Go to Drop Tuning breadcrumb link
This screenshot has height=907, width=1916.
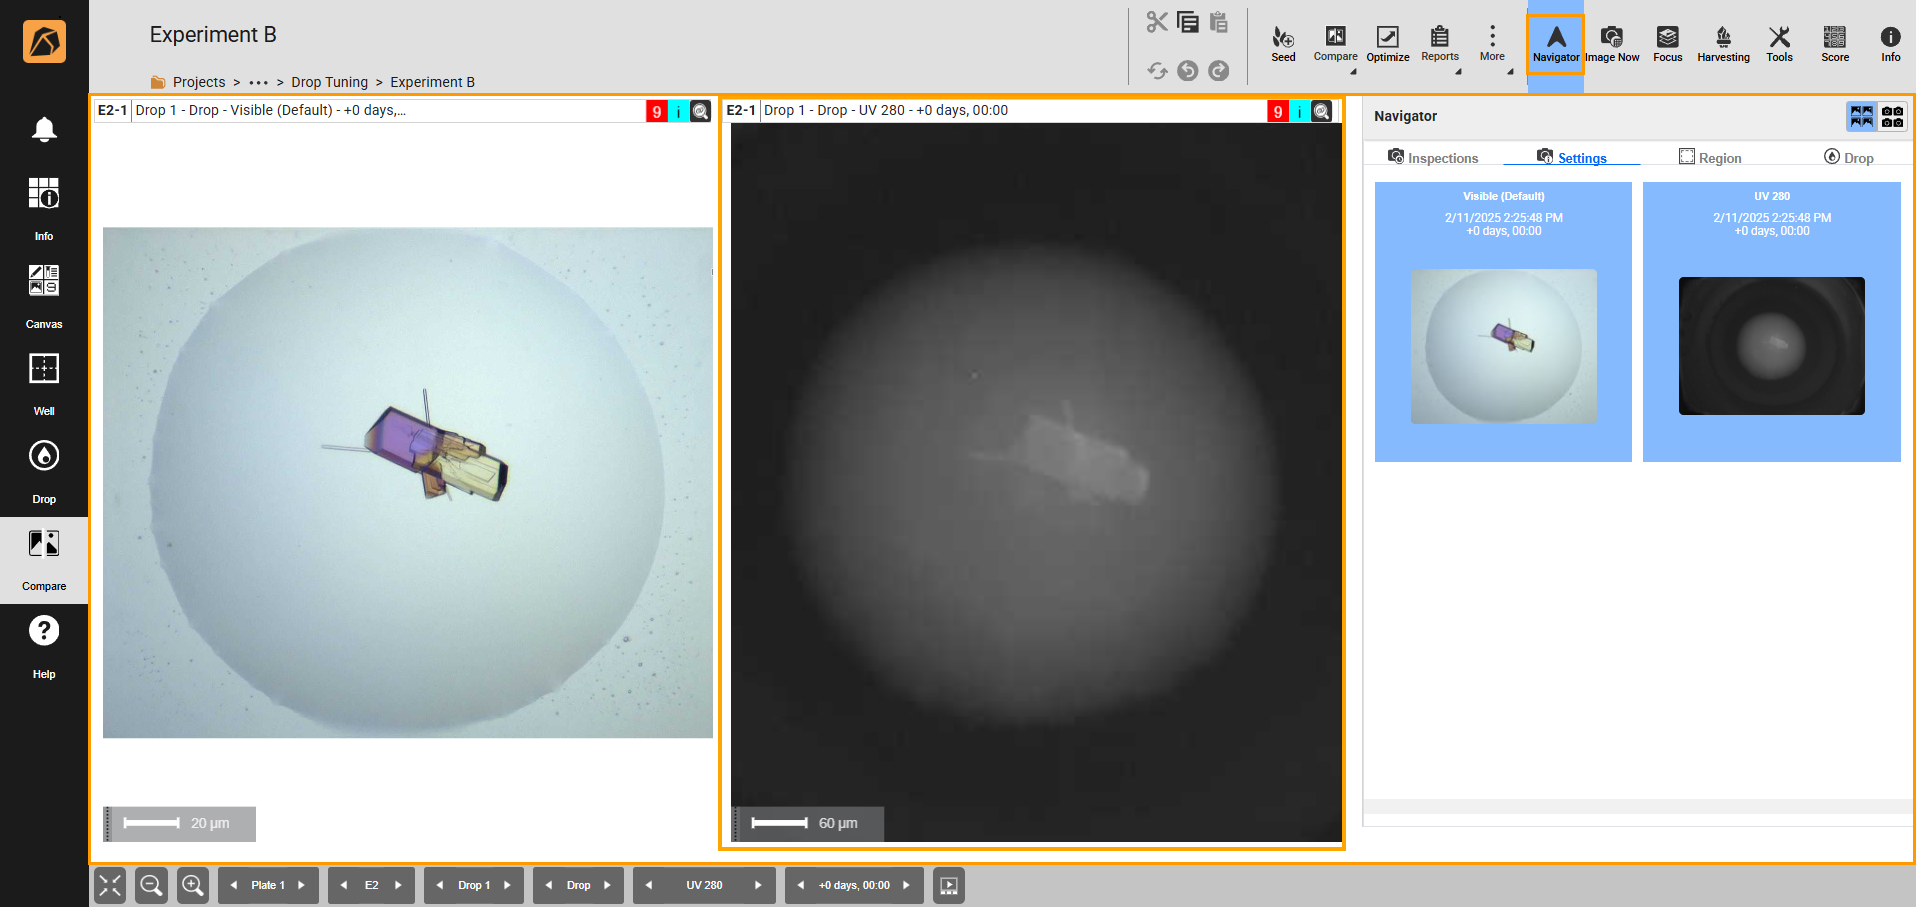point(329,82)
